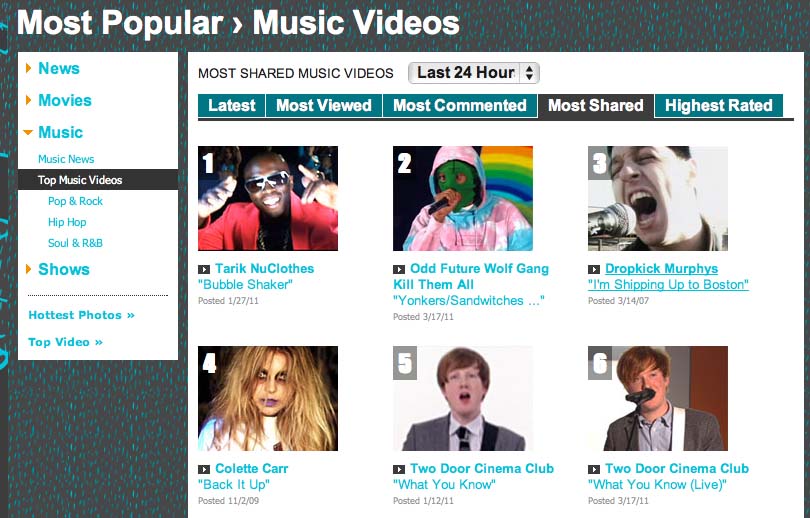The width and height of the screenshot is (810, 518).
Task: Collapse the Music section arrow
Action: pos(28,132)
